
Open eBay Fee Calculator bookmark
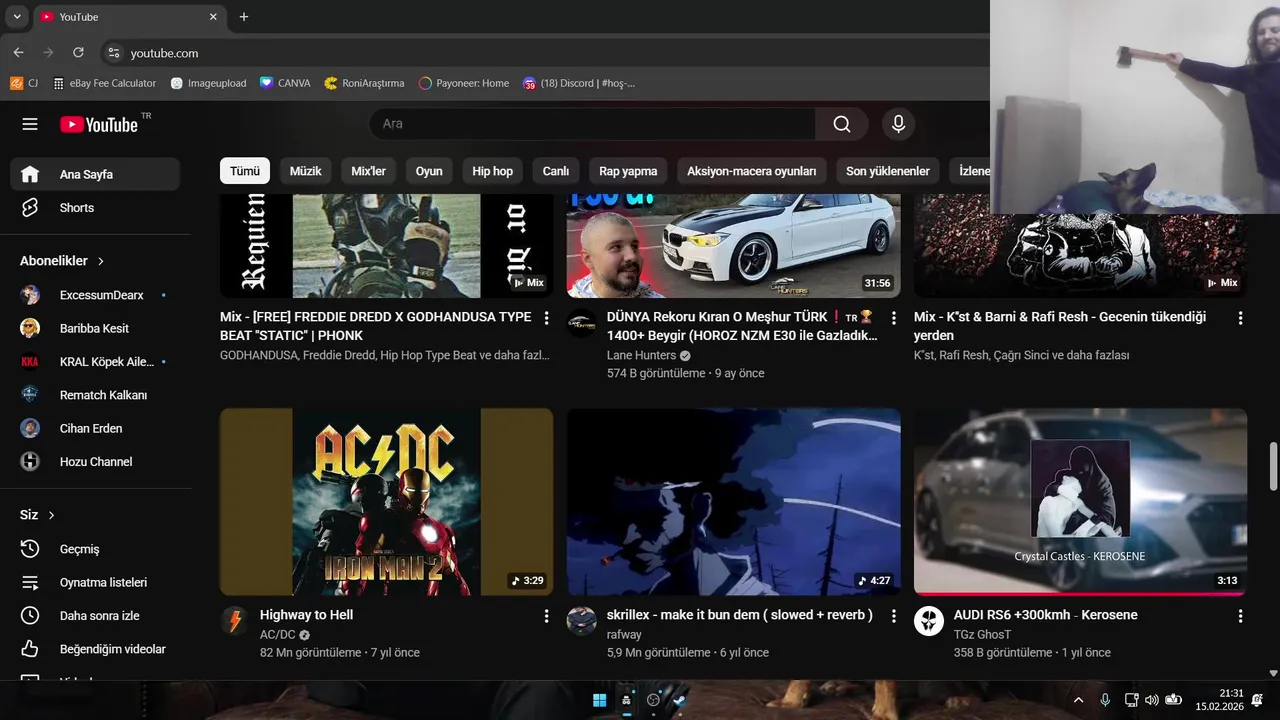[x=105, y=83]
